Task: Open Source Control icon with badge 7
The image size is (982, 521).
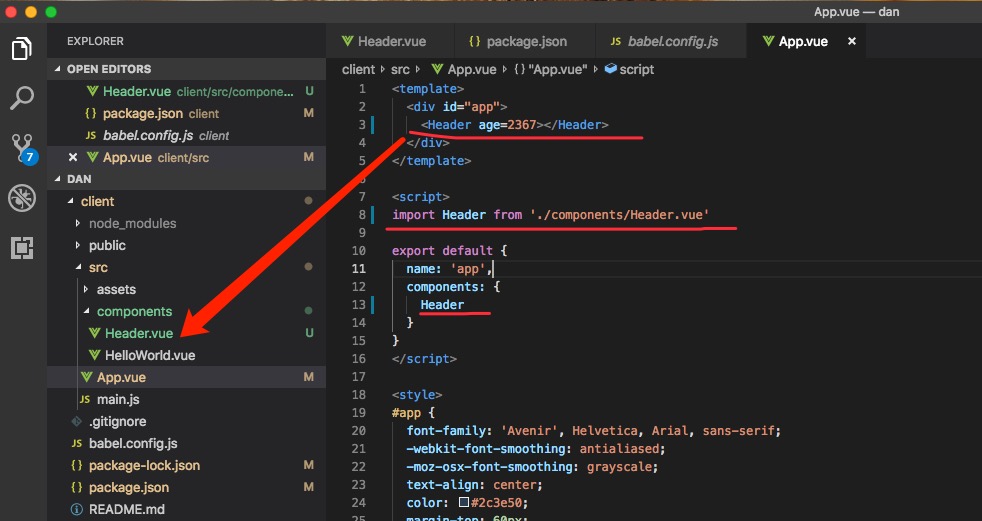Action: (x=24, y=149)
